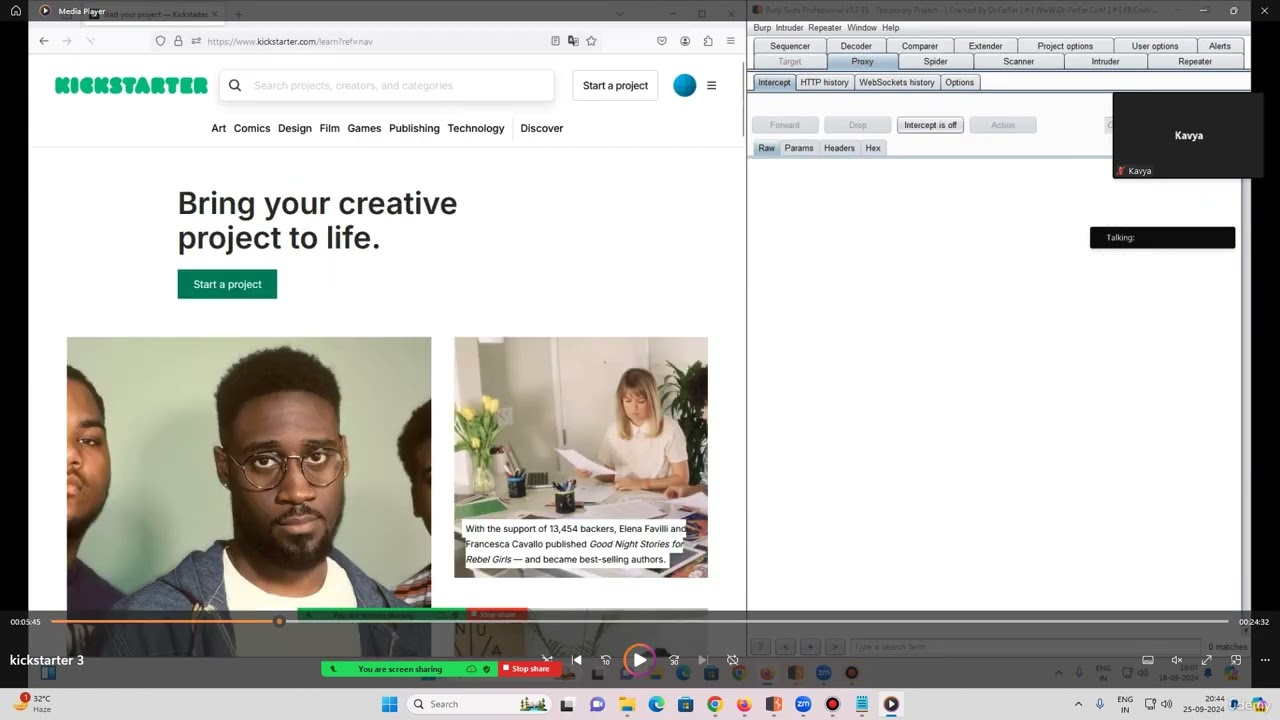Toggle repeat mode in Media Player
The image size is (1280, 720).
pos(733,660)
